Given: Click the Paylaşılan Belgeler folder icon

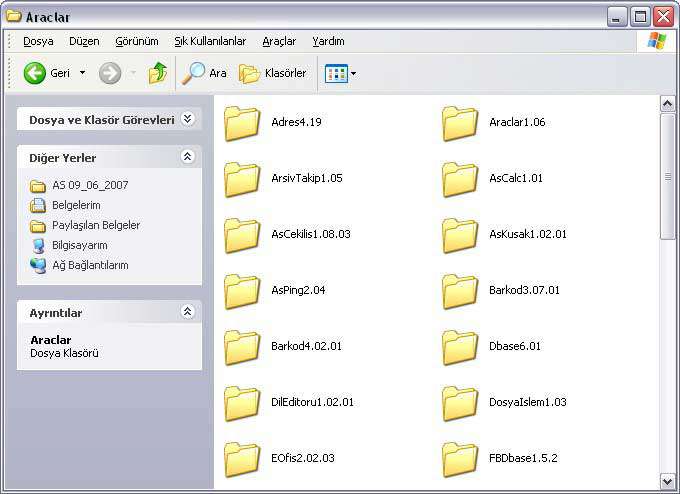Looking at the screenshot, I should pyautogui.click(x=38, y=226).
